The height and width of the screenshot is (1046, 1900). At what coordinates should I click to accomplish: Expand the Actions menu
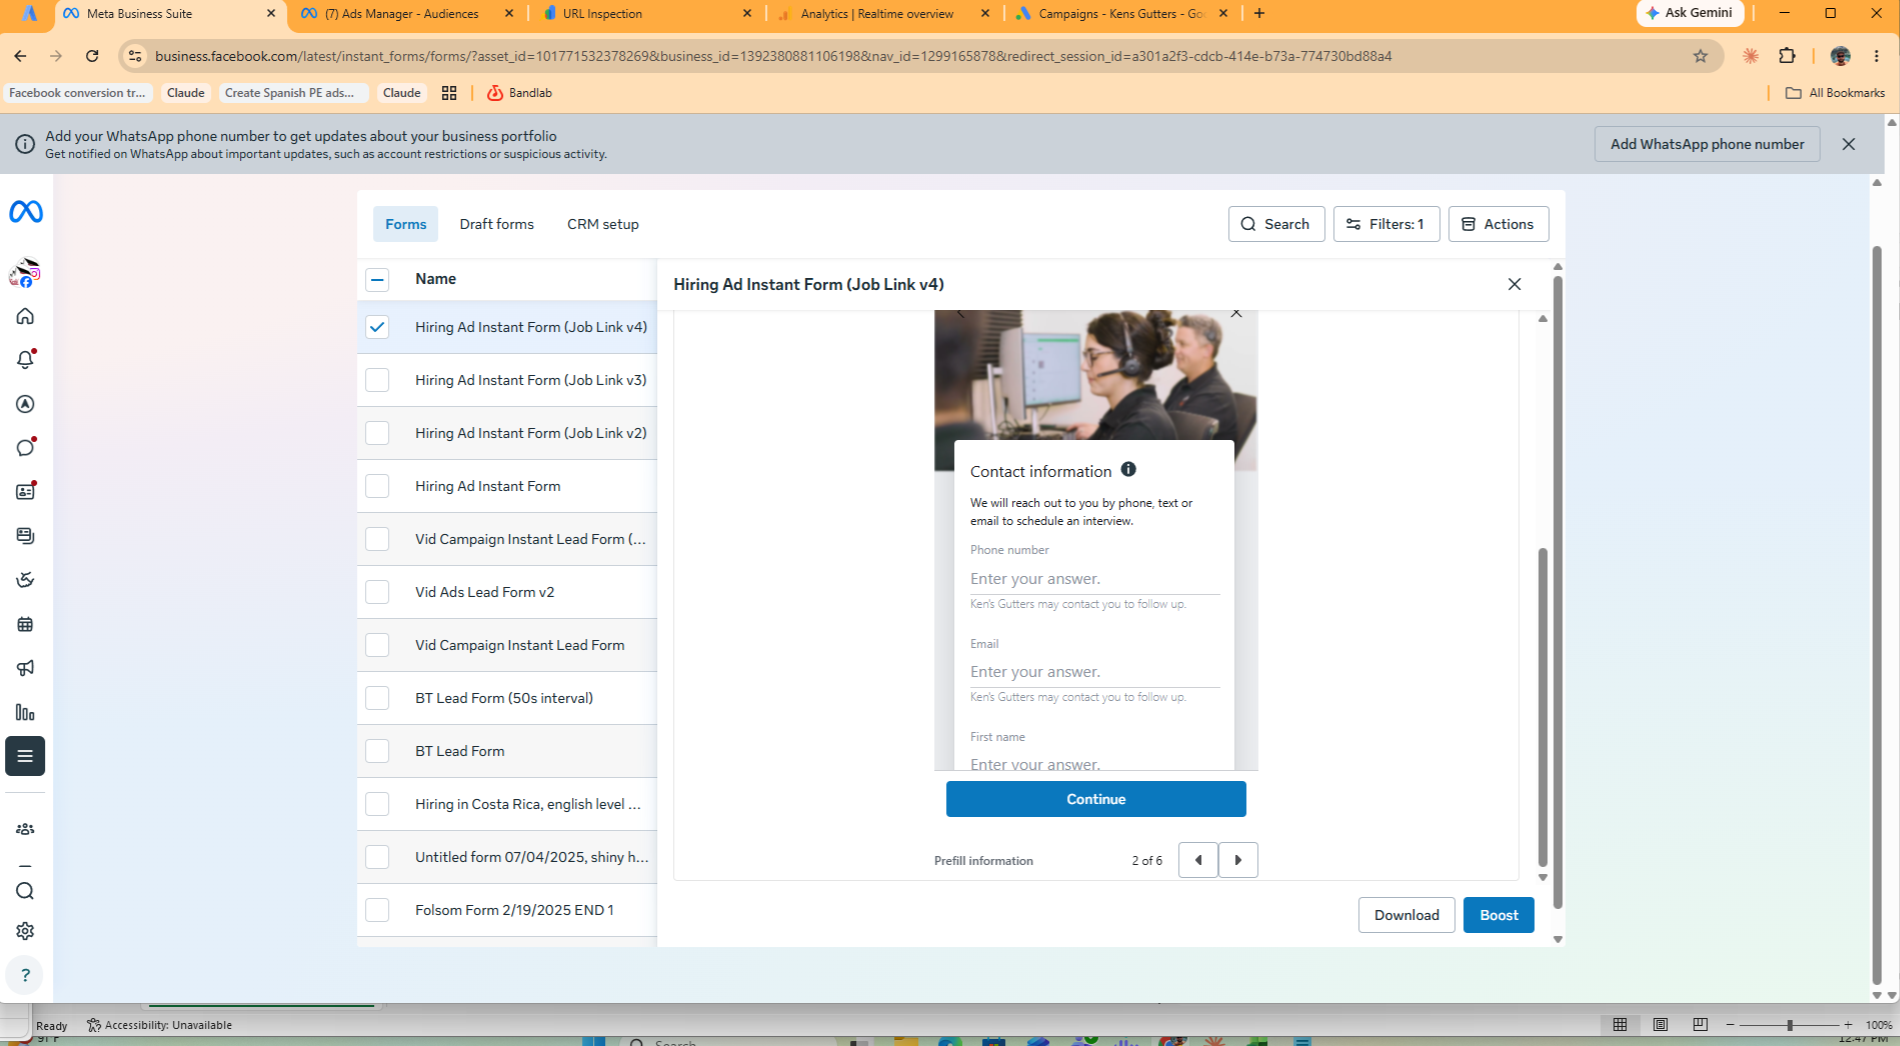[x=1498, y=224]
